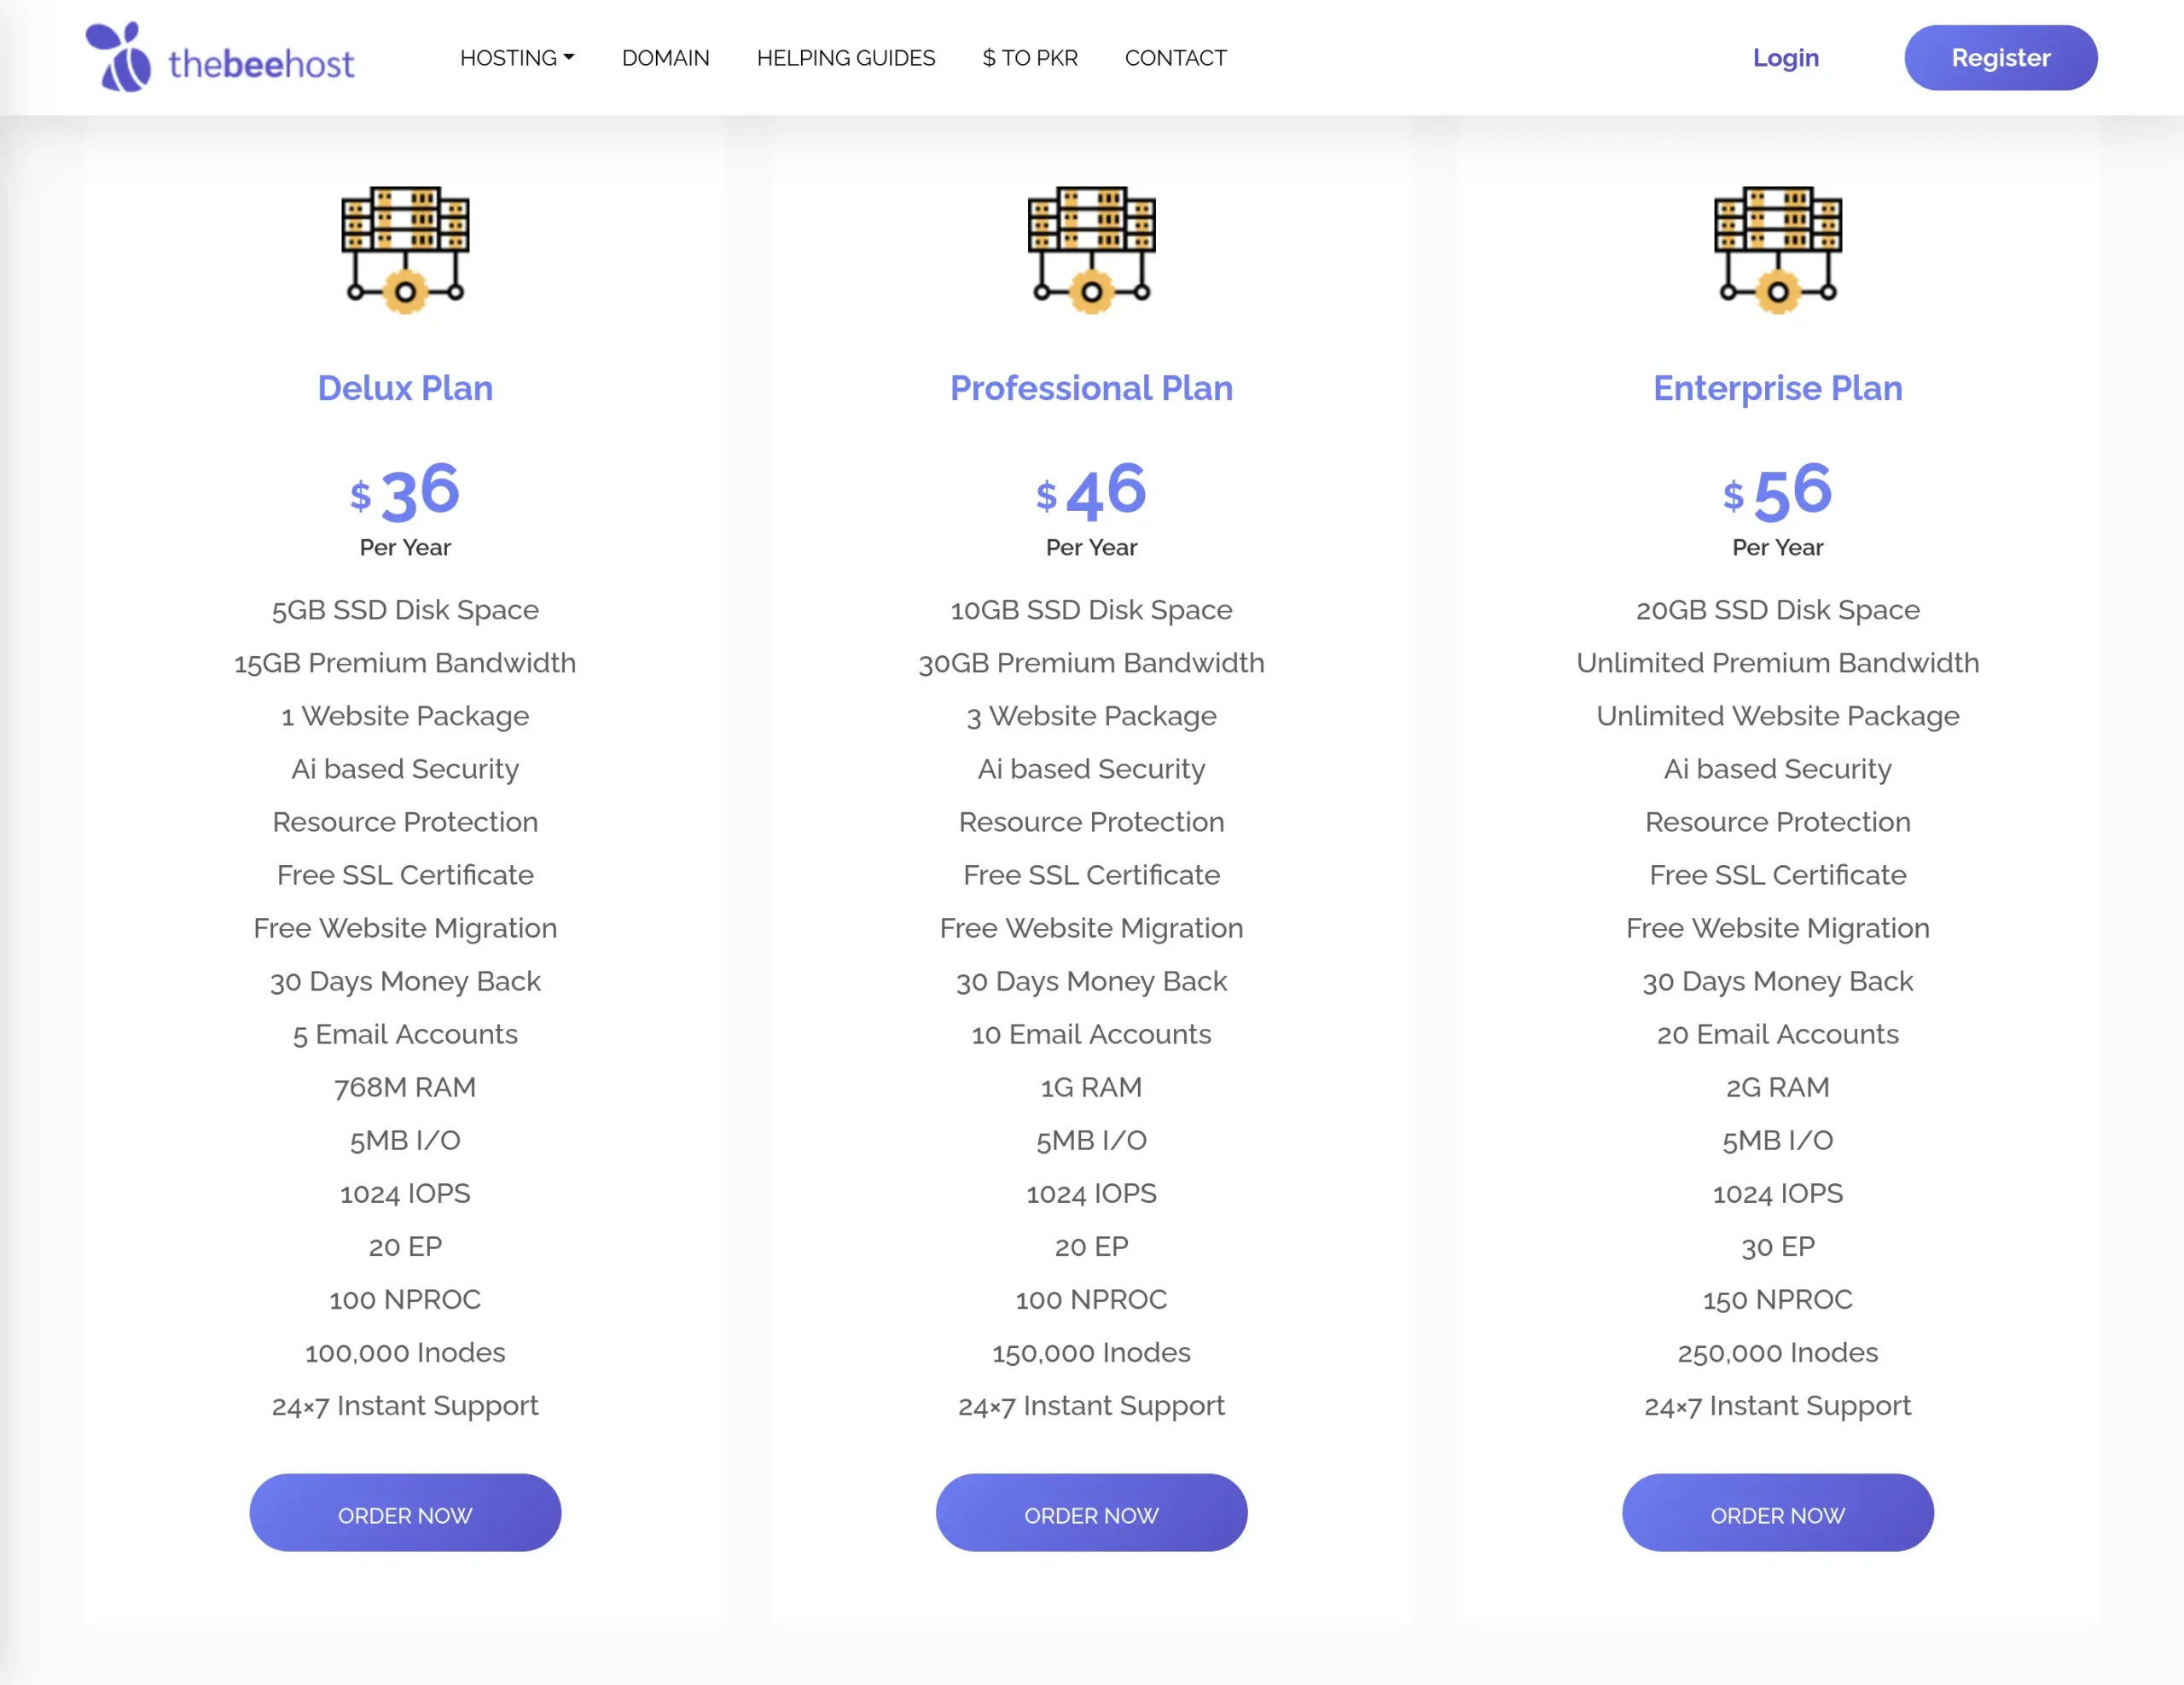
Task: Click the $36 per year price
Action: click(x=405, y=492)
